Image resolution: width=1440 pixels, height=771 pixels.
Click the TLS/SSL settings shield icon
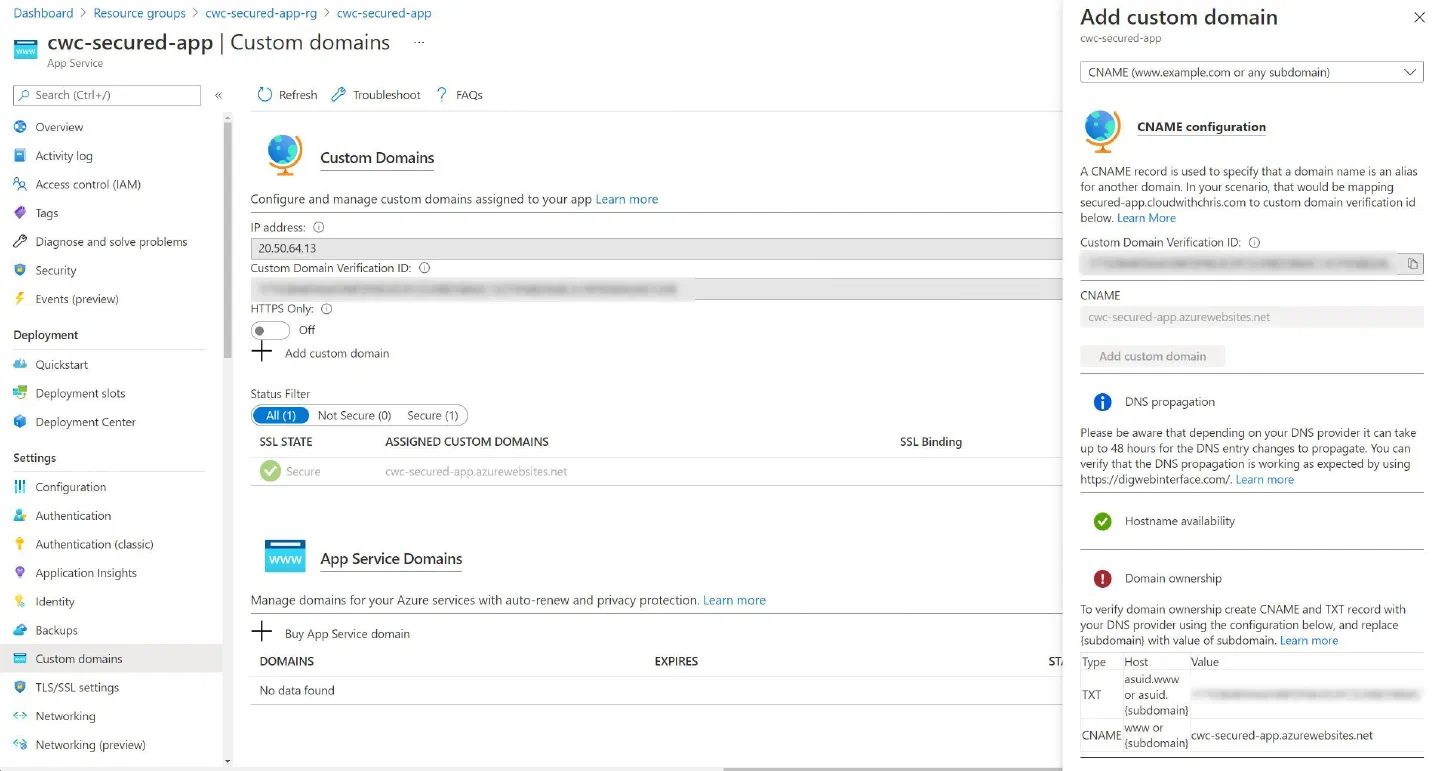20,688
